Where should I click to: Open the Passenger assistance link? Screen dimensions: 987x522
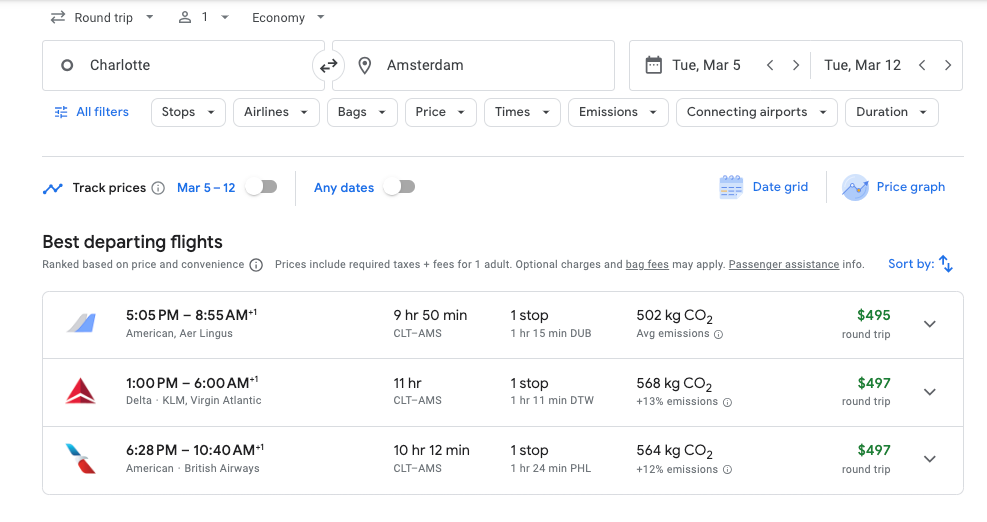[x=783, y=265]
